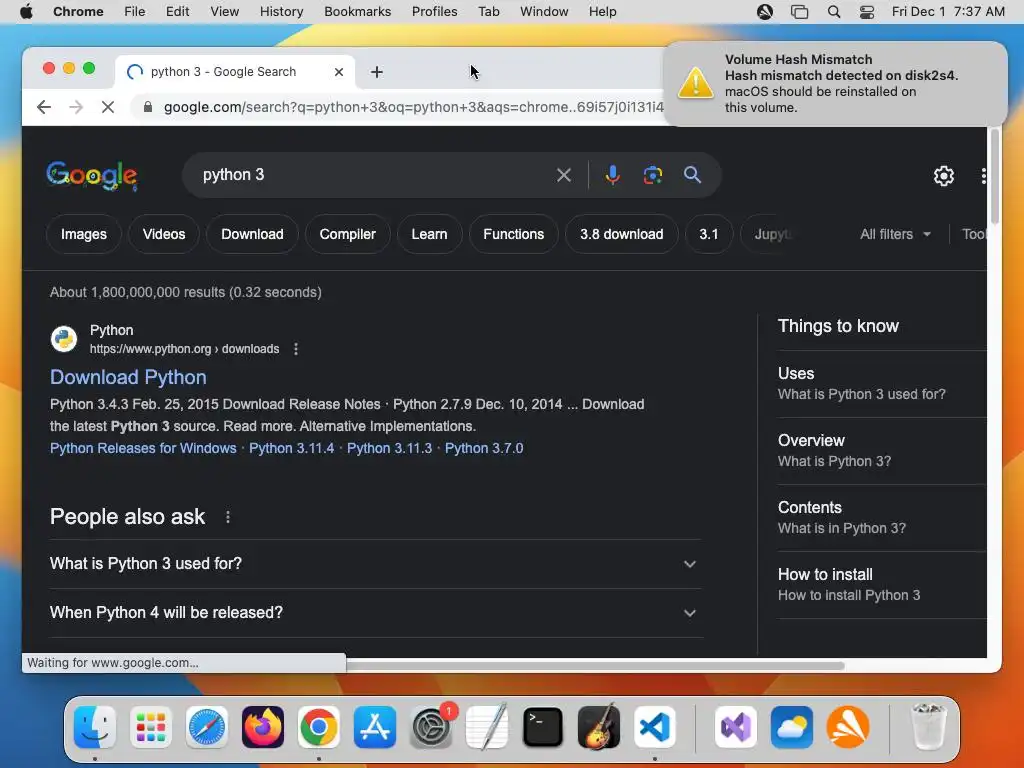This screenshot has height=768, width=1024.
Task: Launch Safari from the Dock
Action: coord(207,727)
